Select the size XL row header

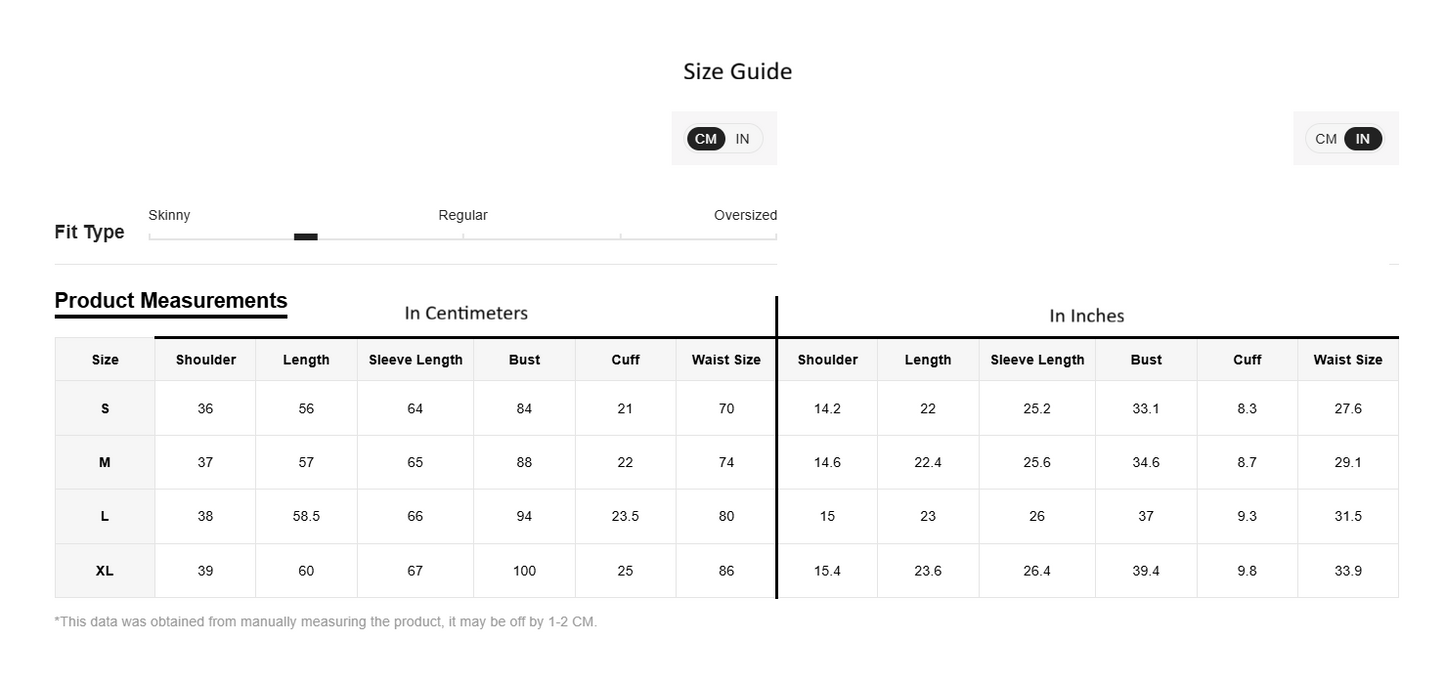tap(105, 571)
